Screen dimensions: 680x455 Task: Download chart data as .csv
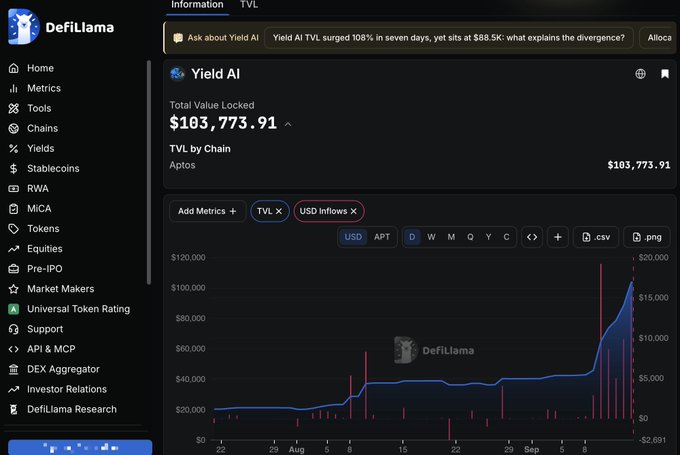point(596,237)
